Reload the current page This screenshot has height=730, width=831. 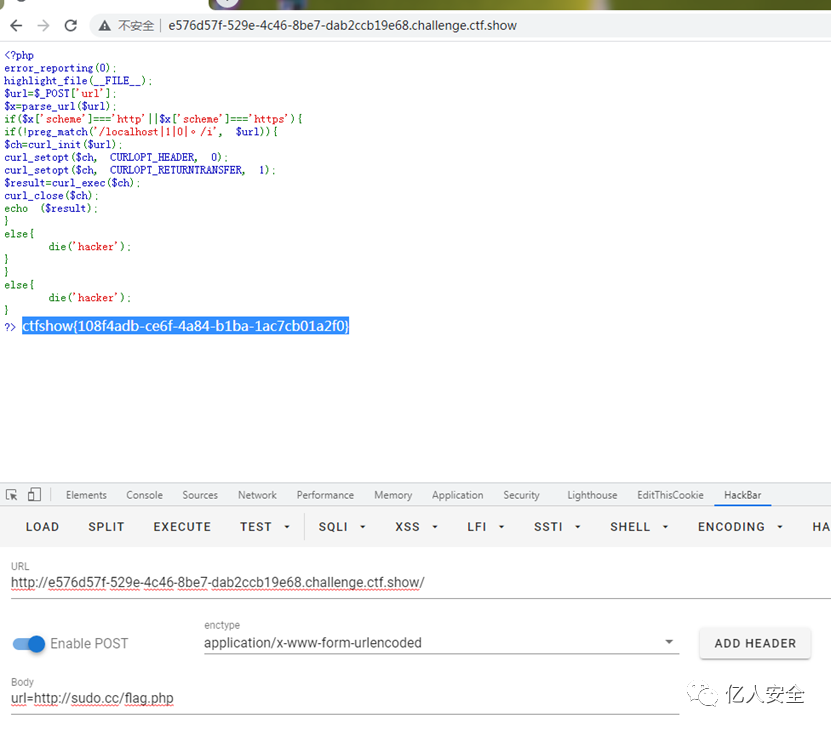pyautogui.click(x=70, y=25)
